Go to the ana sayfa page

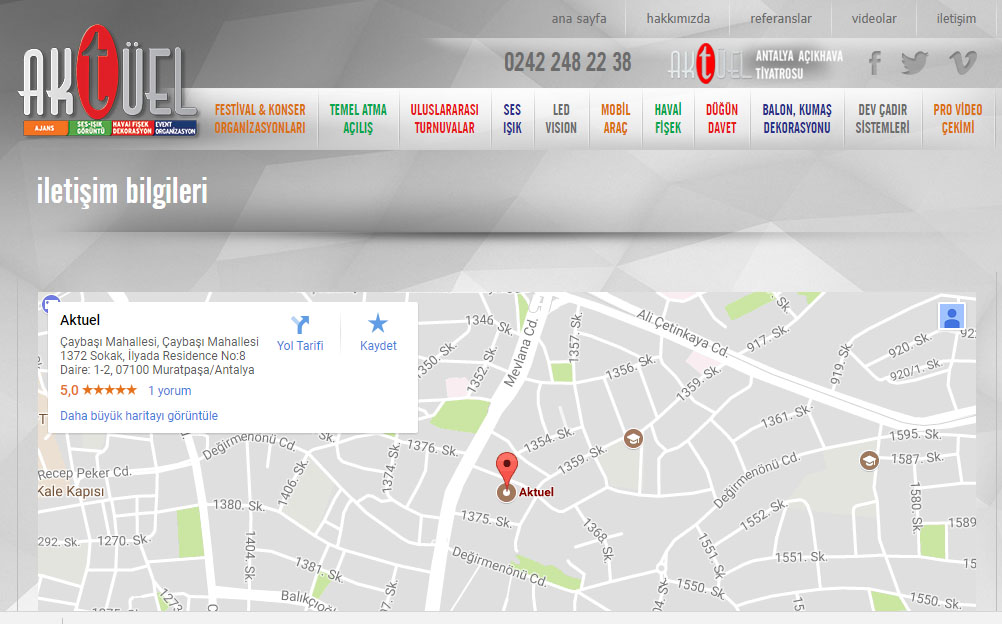[579, 19]
